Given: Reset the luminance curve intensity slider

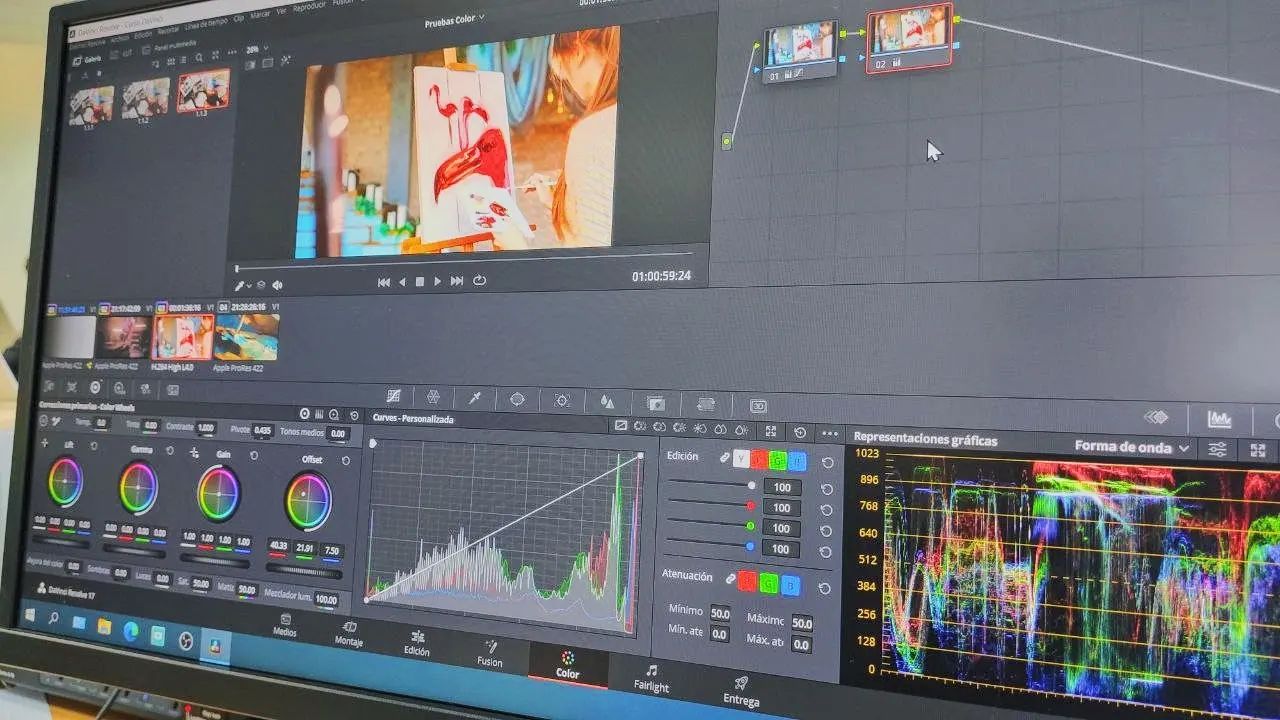Looking at the screenshot, I should point(826,489).
